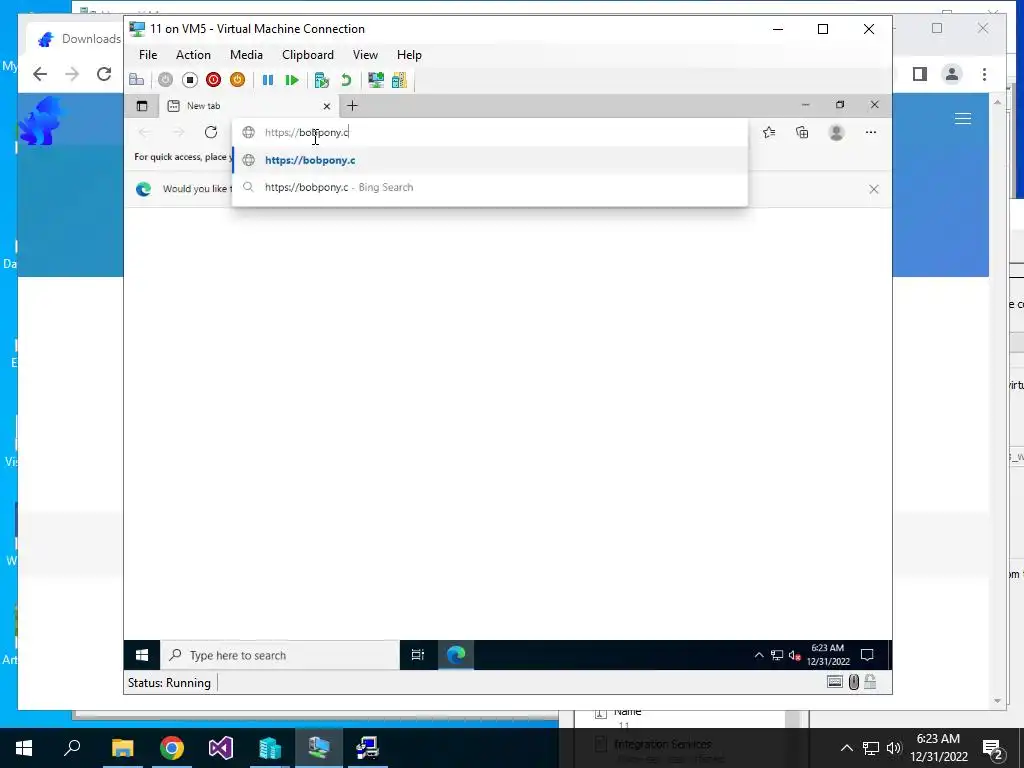Screen dimensions: 1024x768
Task: Click Chrome page vertical scrollbar
Action: (x=997, y=402)
